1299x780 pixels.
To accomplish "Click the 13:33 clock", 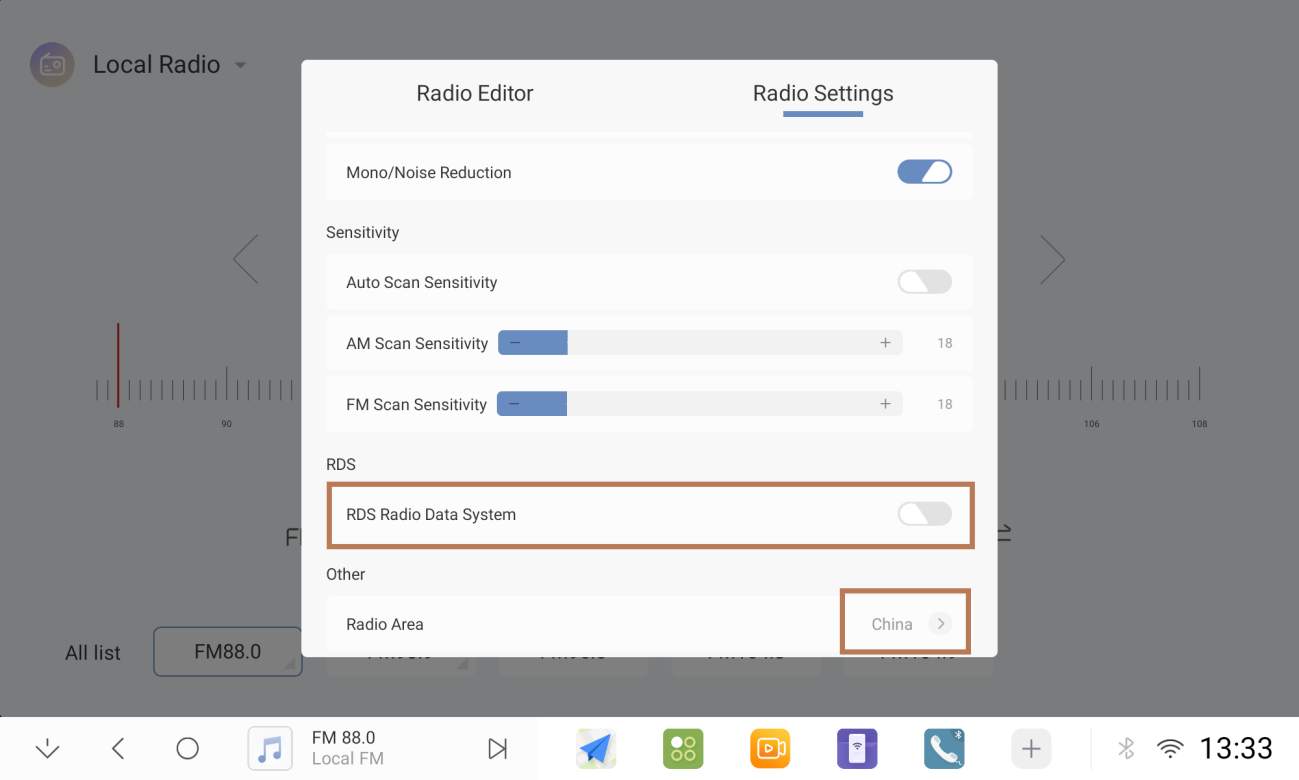I will point(1236,748).
